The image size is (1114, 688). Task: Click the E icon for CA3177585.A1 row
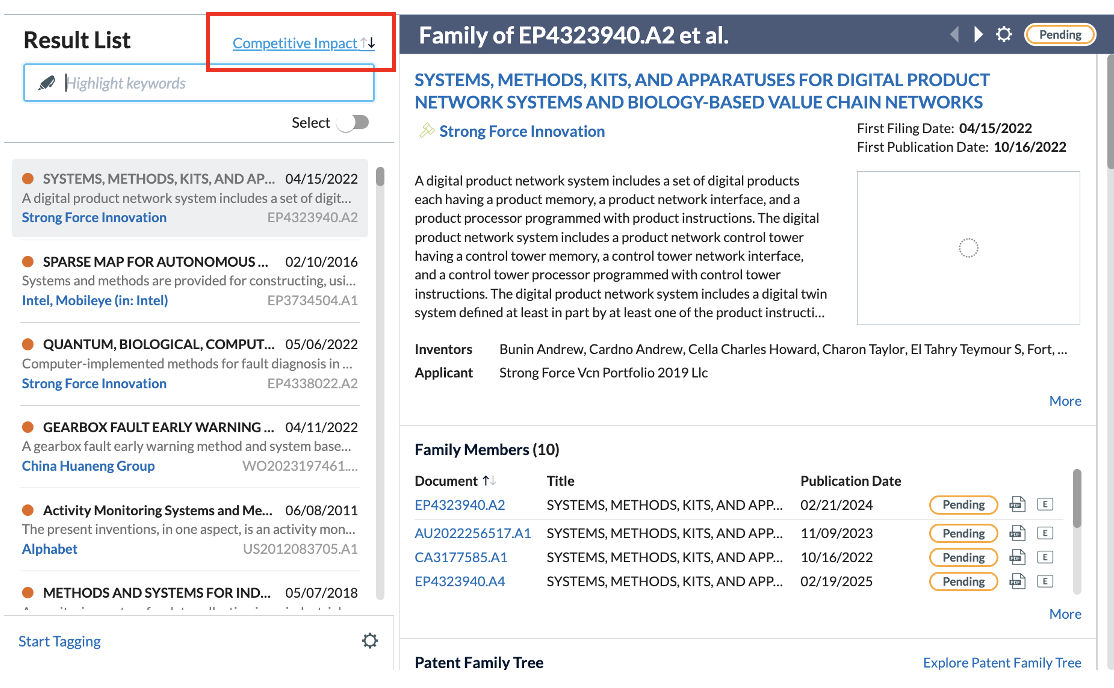[x=1044, y=557]
